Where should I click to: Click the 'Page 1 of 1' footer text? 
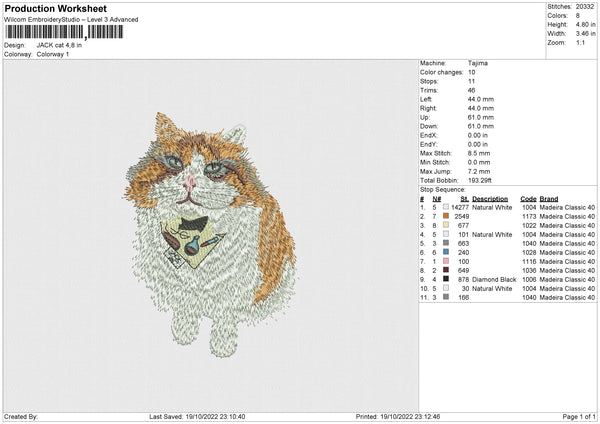(579, 416)
